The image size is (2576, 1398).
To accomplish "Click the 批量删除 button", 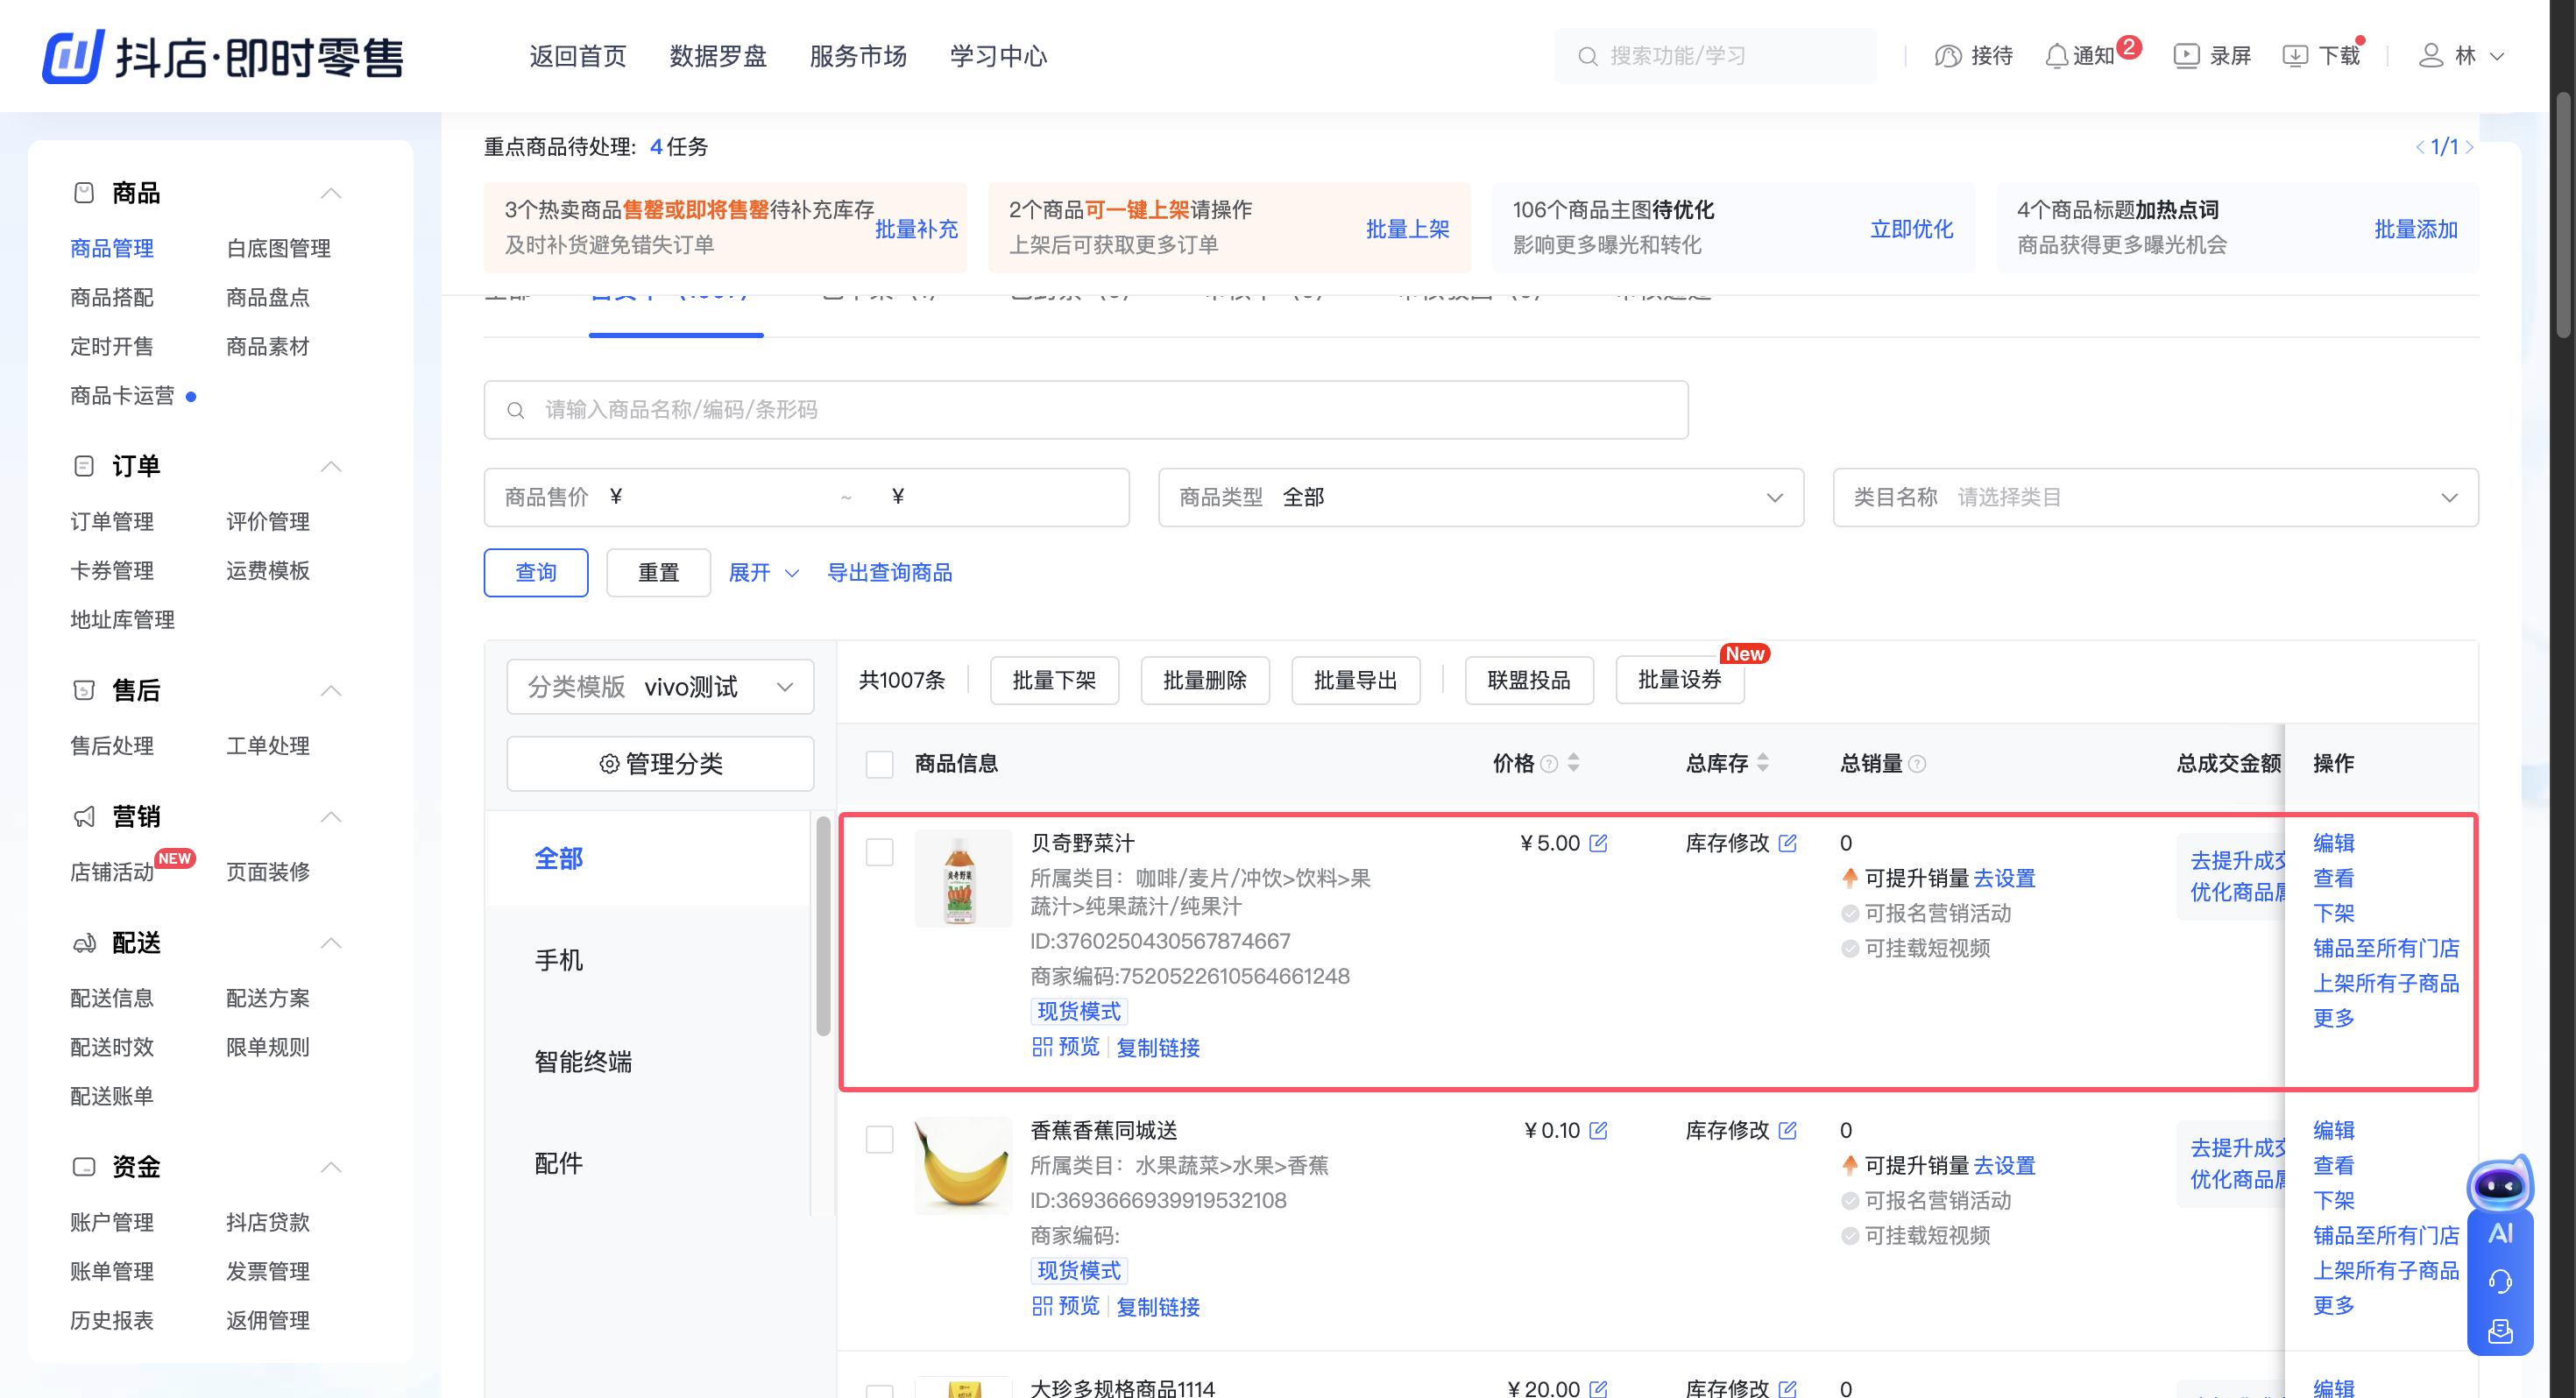I will [x=1205, y=680].
